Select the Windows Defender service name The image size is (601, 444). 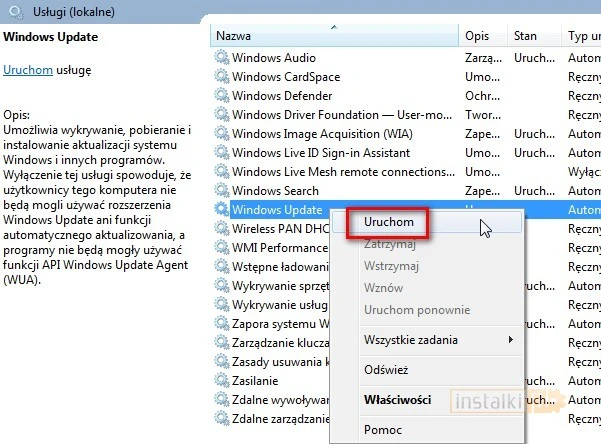282,96
